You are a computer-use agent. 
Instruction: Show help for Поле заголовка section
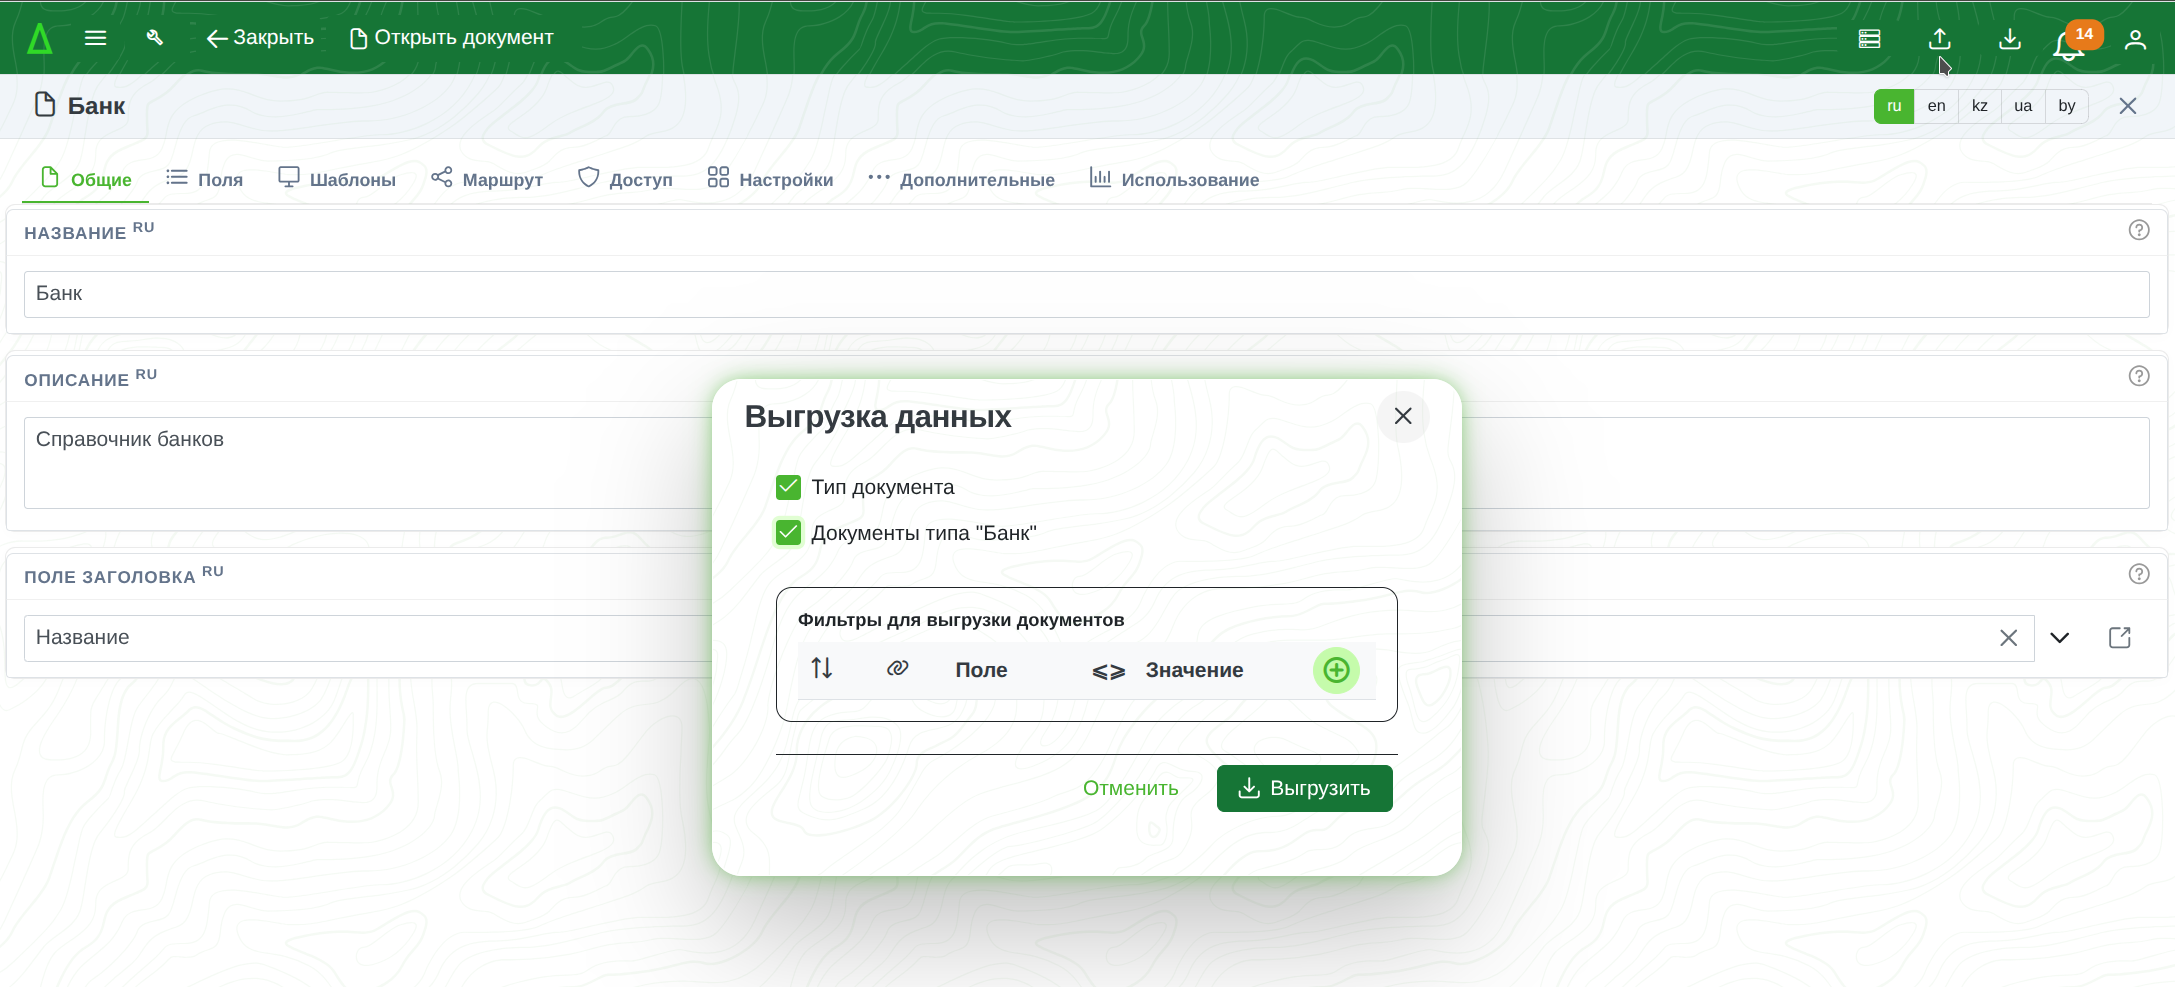2139,574
